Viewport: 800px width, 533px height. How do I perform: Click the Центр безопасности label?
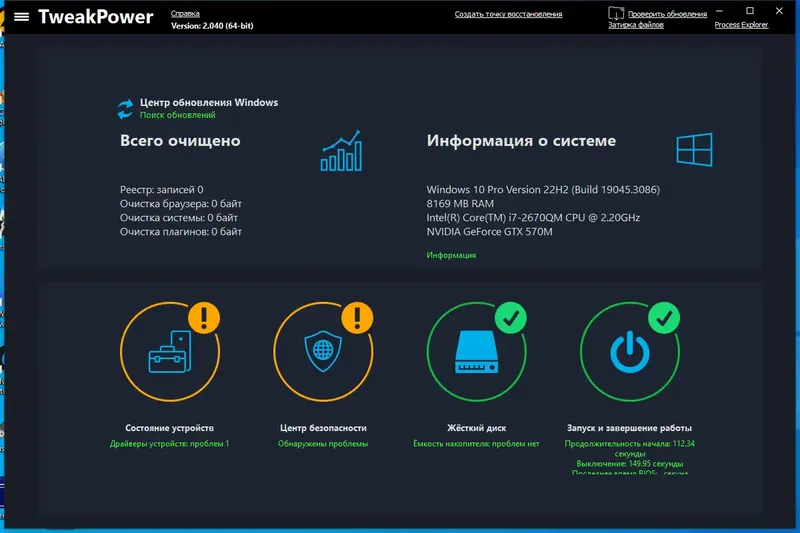323,428
